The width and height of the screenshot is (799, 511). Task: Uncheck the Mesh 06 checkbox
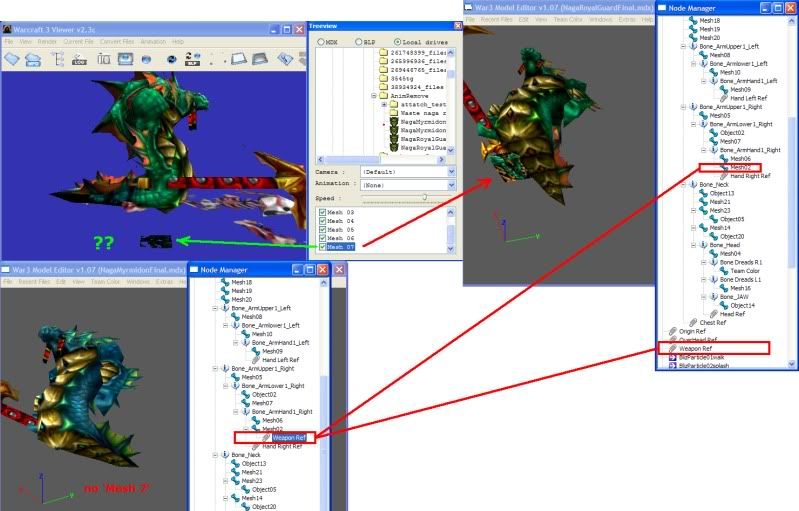pyautogui.click(x=322, y=238)
